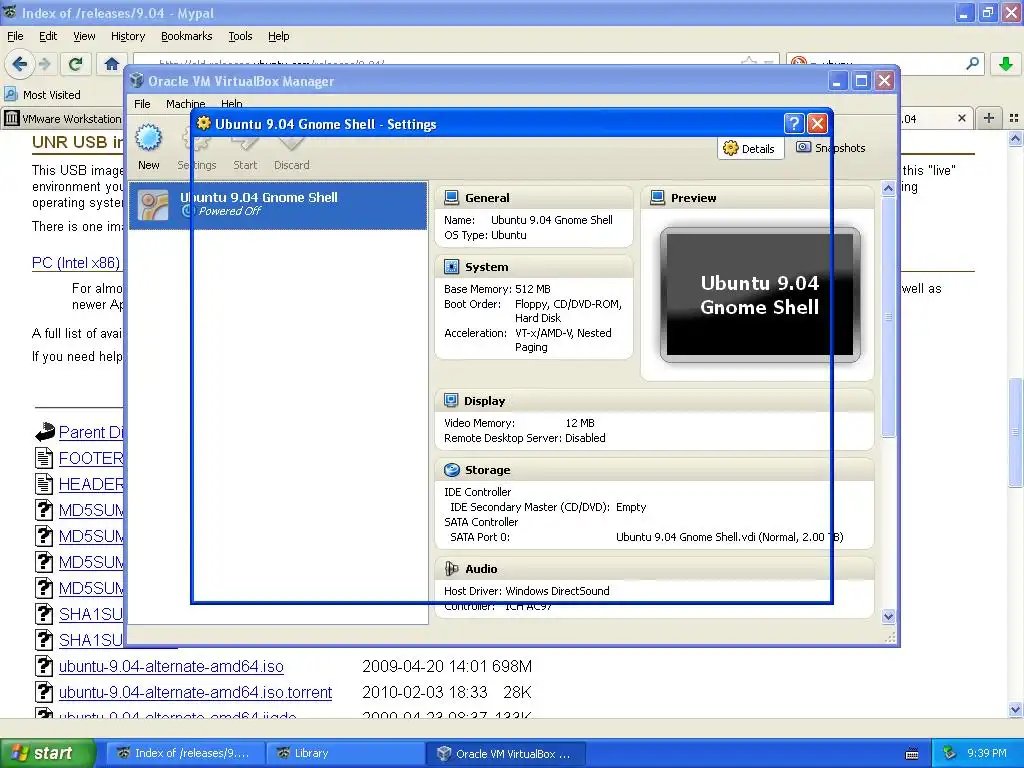1024x768 pixels.
Task: Click VirtualBox details pane scroll-down arrow
Action: (888, 616)
